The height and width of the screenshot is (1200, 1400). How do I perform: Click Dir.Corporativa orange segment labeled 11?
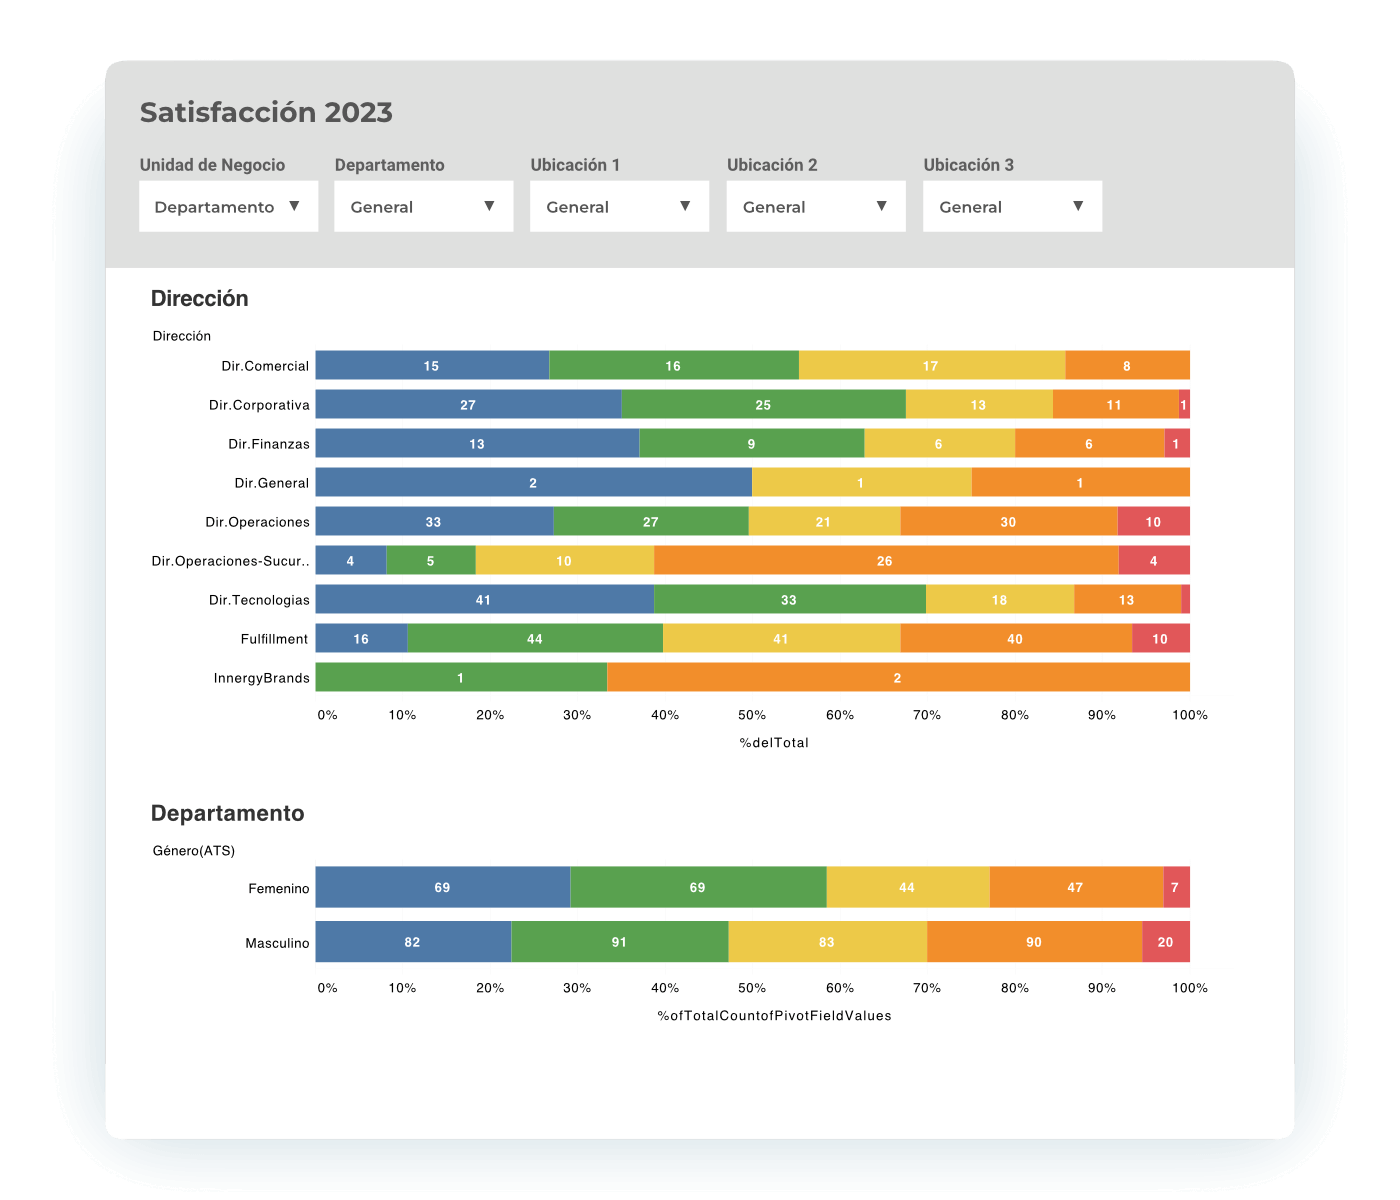pos(1116,404)
